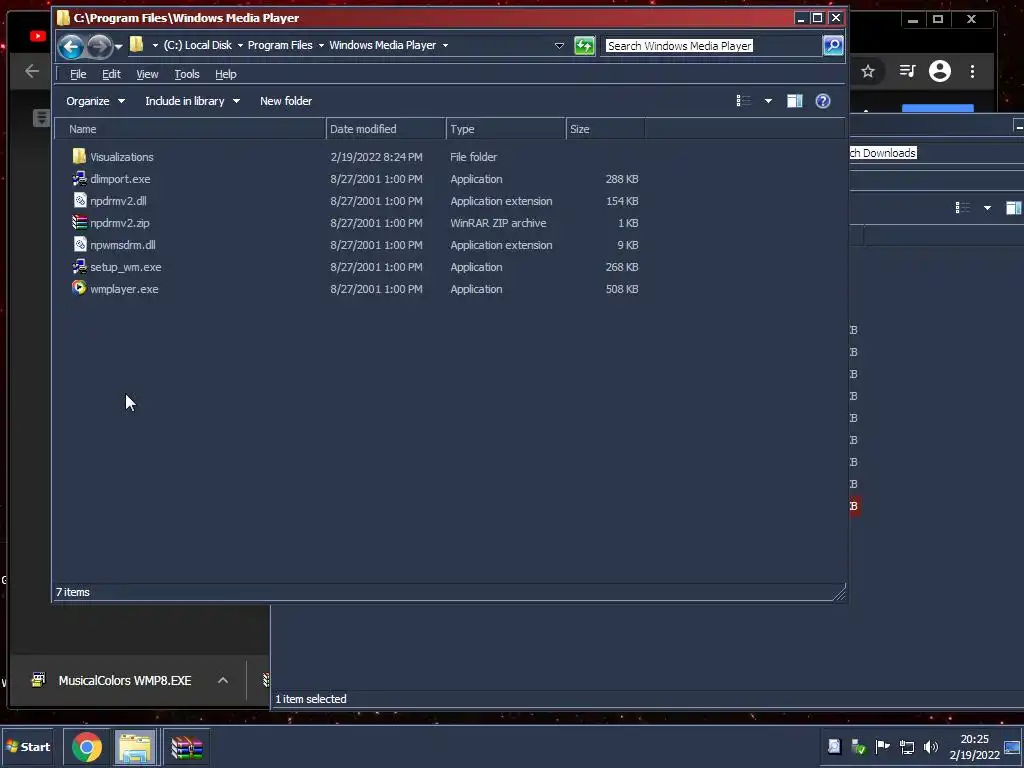This screenshot has height=768, width=1024.
Task: Expand the arrow after (C:) Local Disk
Action: coord(240,45)
